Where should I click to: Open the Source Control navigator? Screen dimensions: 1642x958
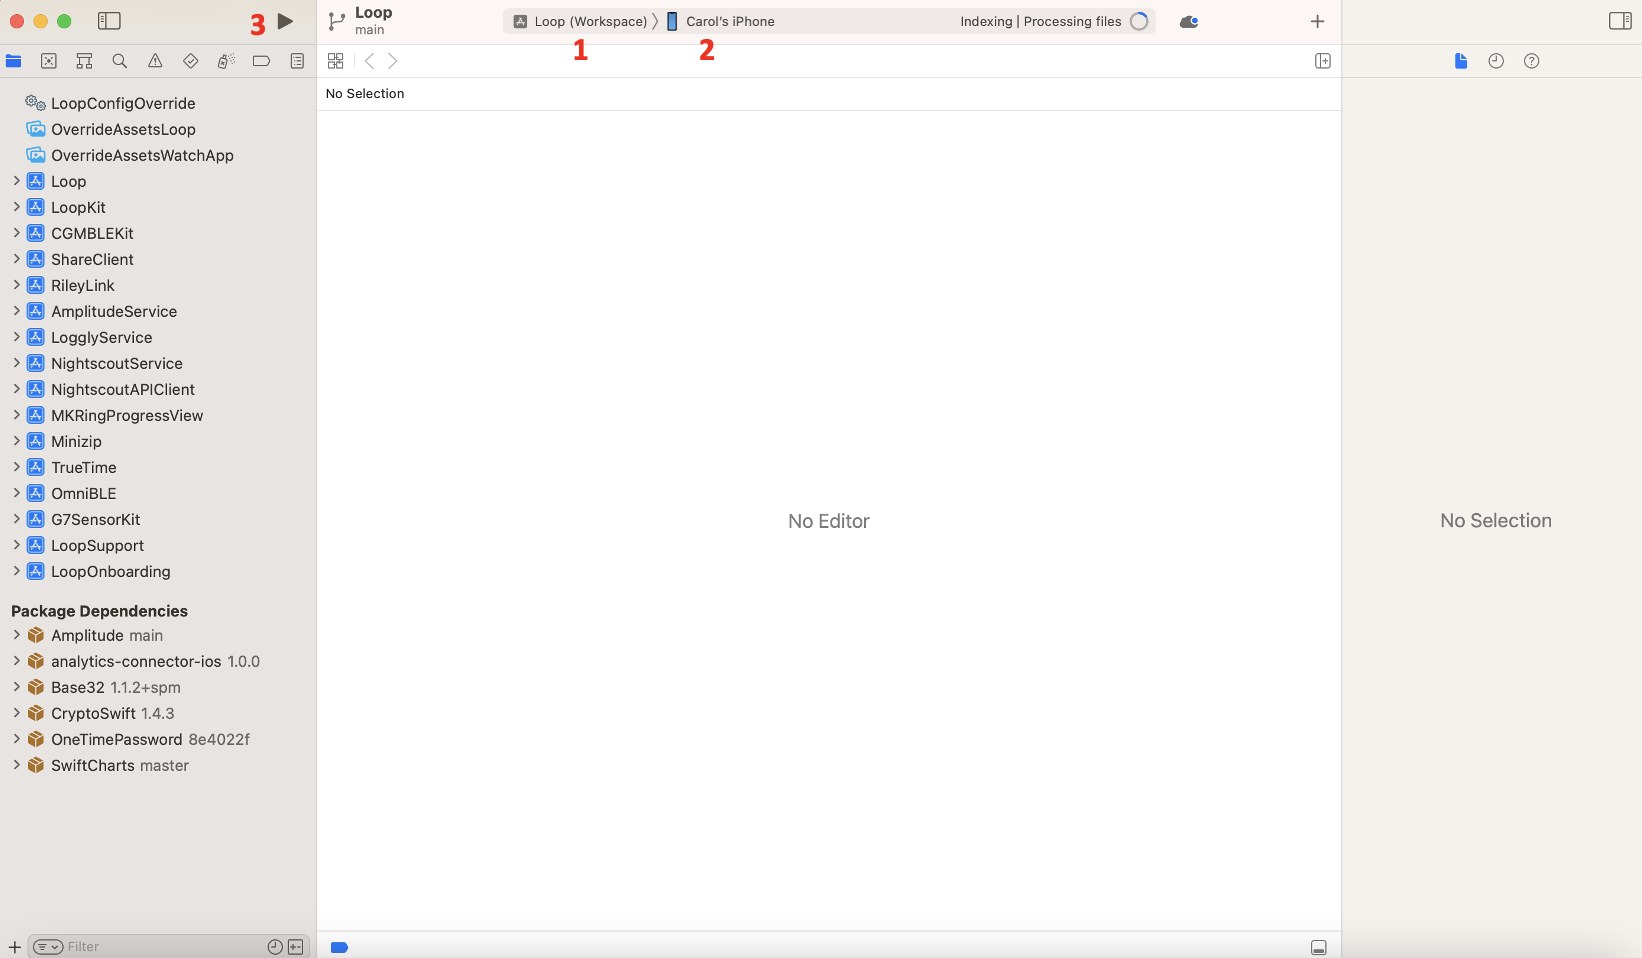pyautogui.click(x=49, y=61)
